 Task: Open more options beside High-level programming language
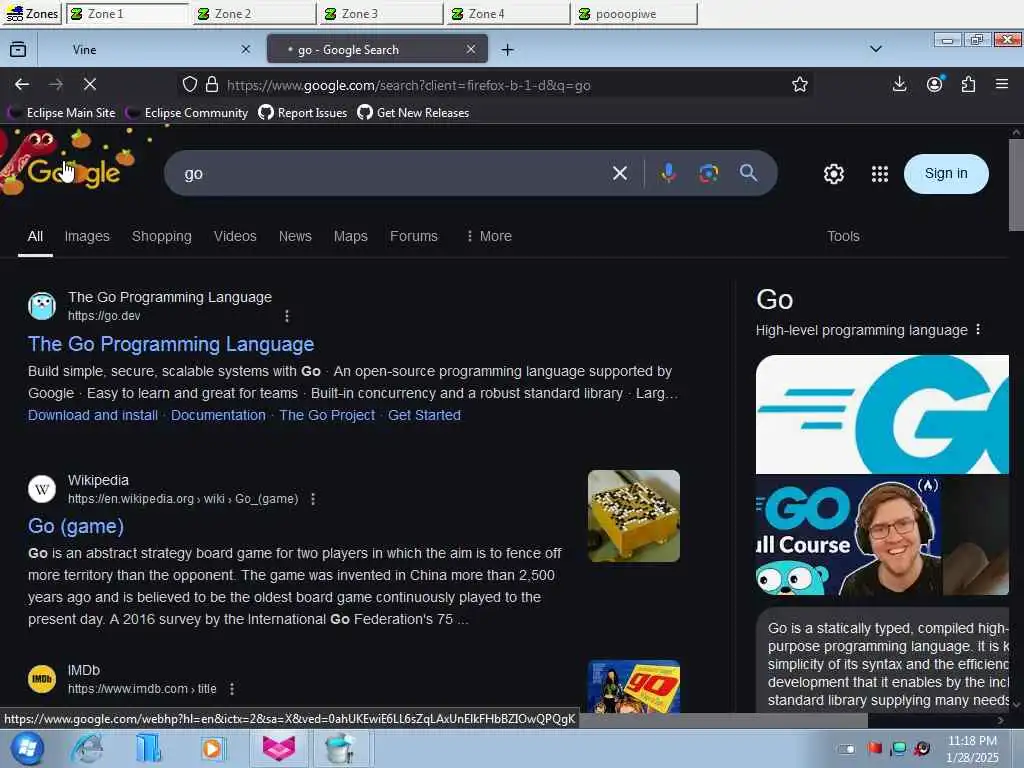pyautogui.click(x=978, y=330)
